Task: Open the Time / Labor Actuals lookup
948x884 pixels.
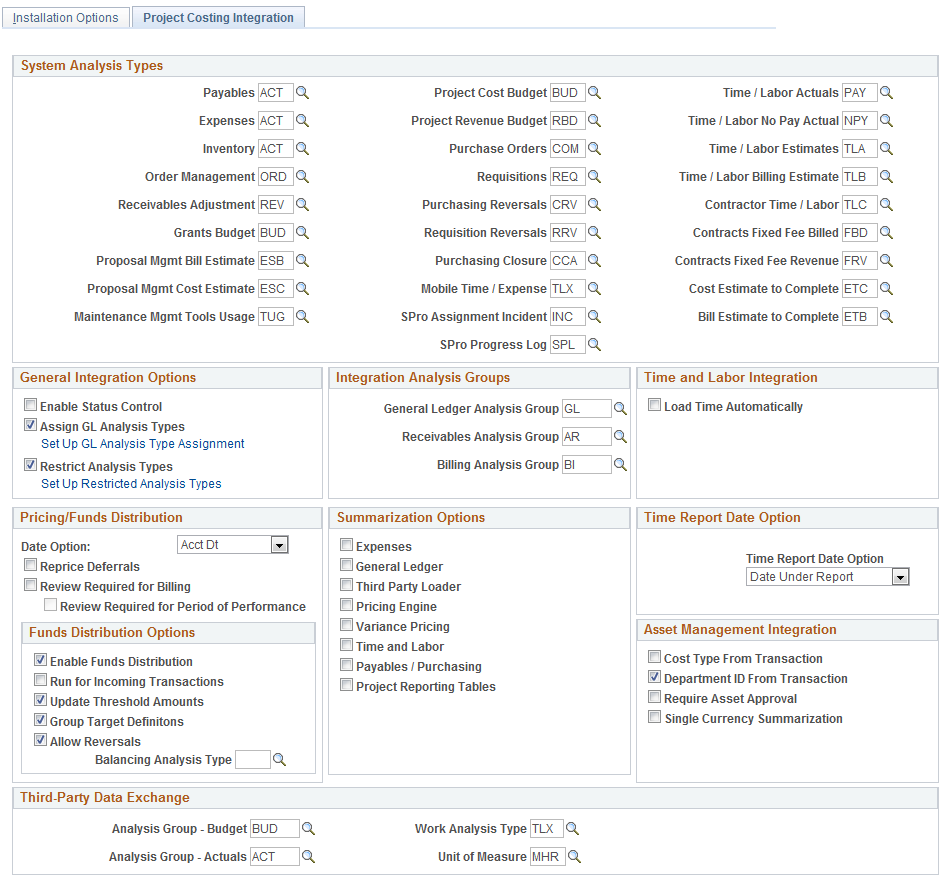Action: click(x=887, y=92)
